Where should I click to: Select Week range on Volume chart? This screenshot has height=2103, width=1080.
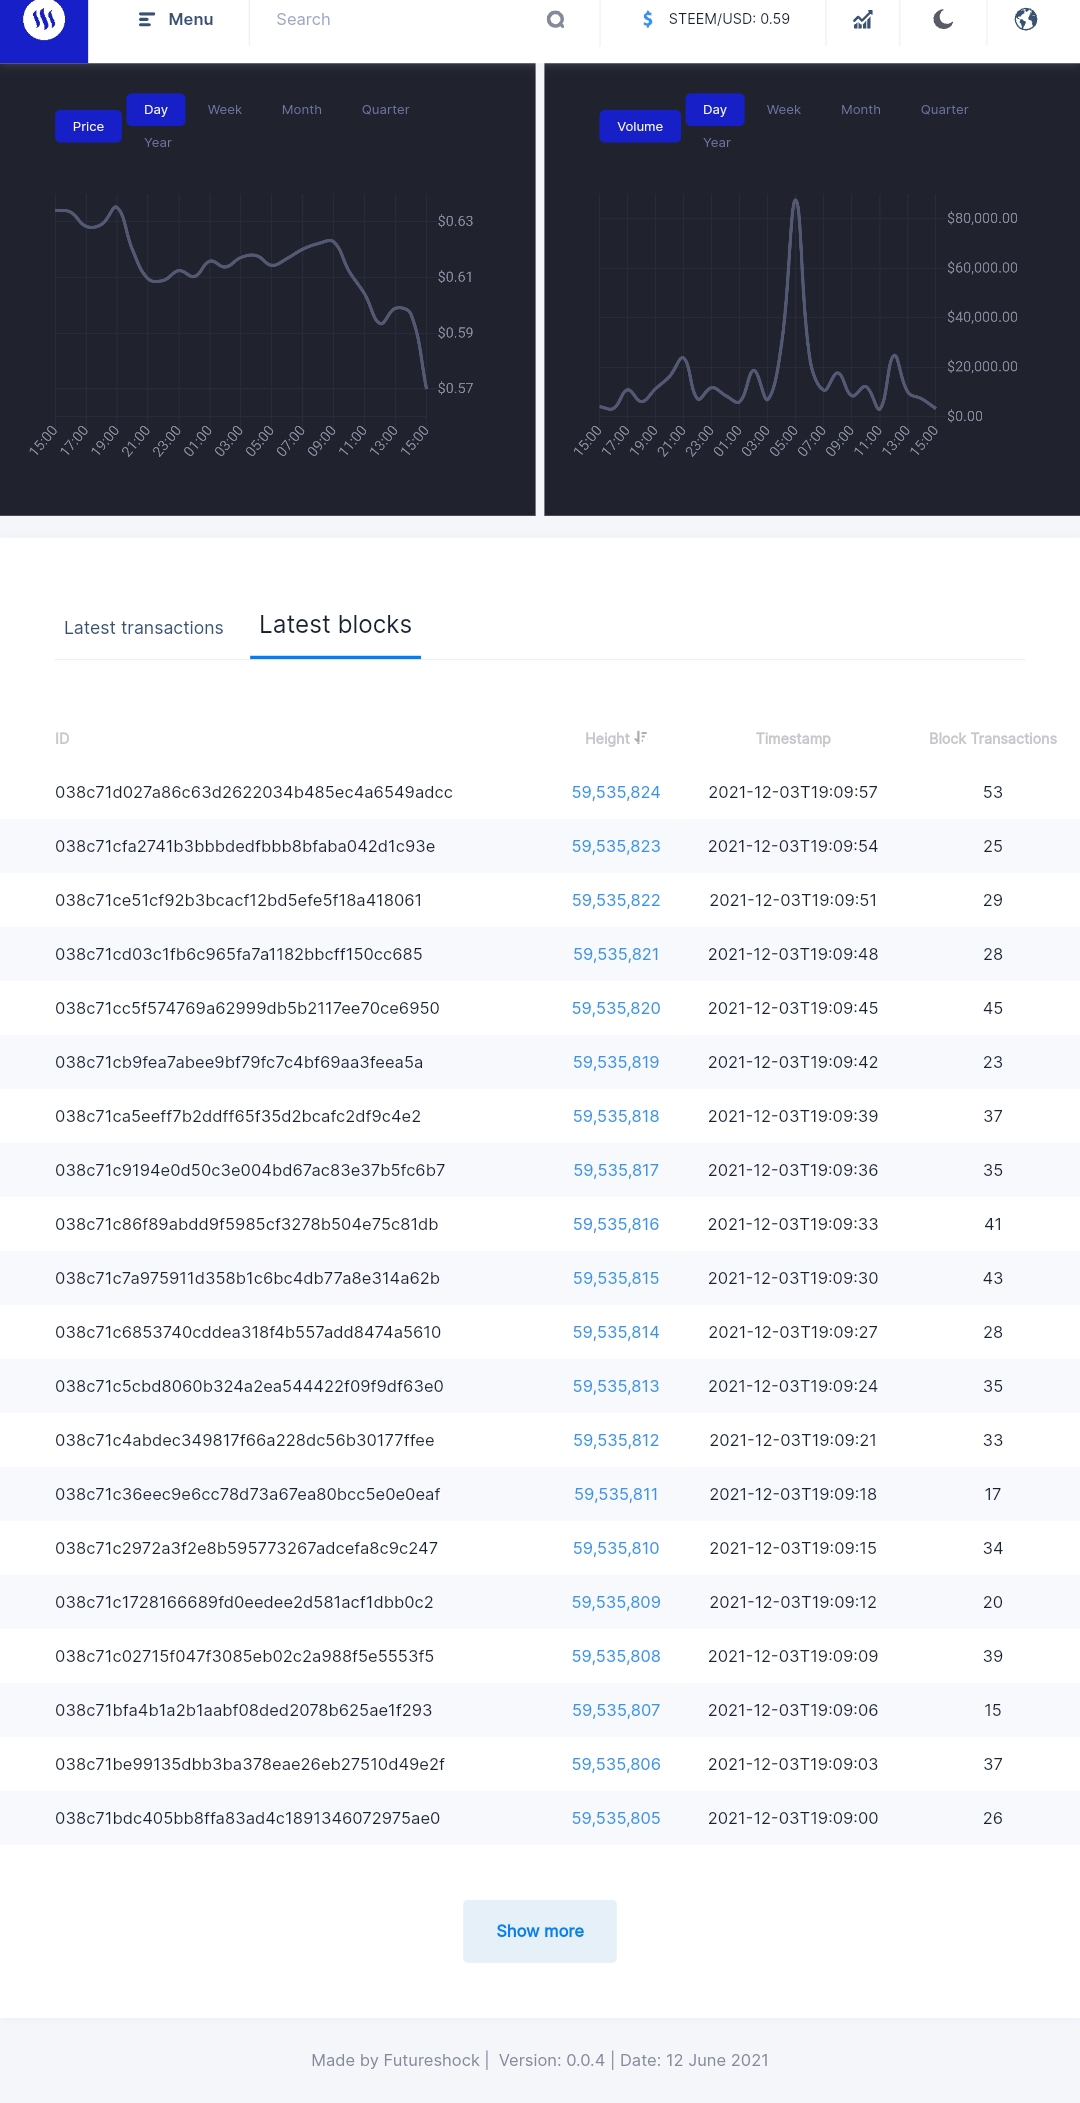(784, 109)
